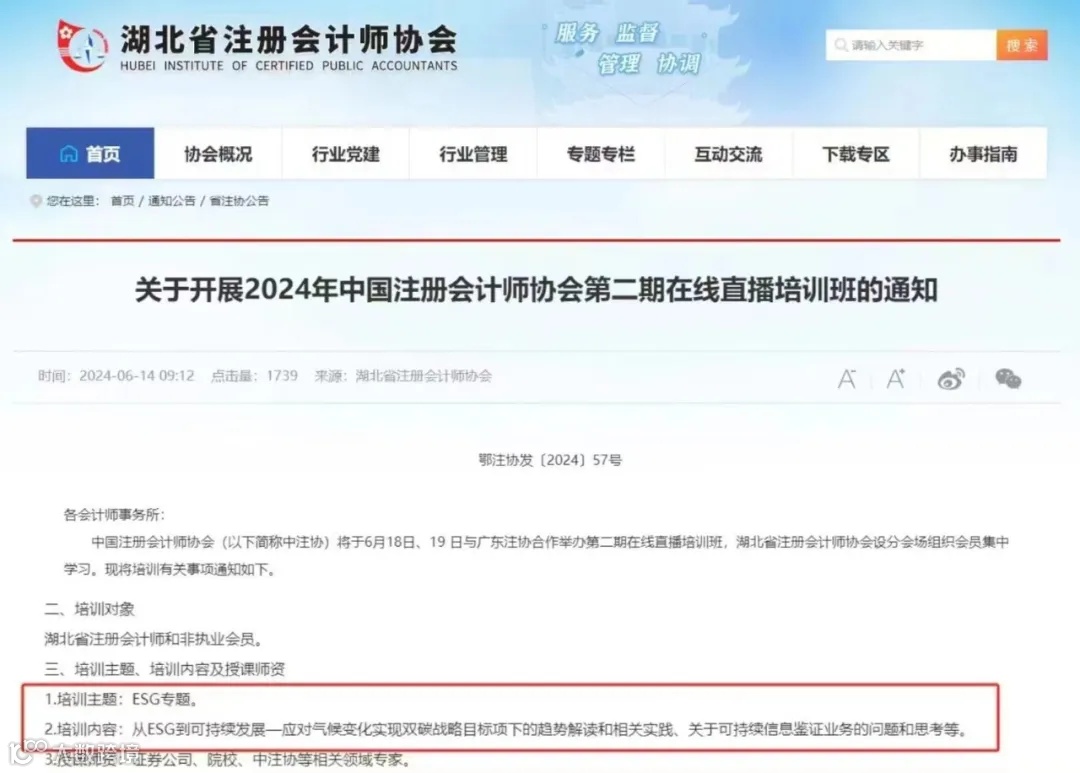Click the location pin icon in breadcrumb

[36, 201]
